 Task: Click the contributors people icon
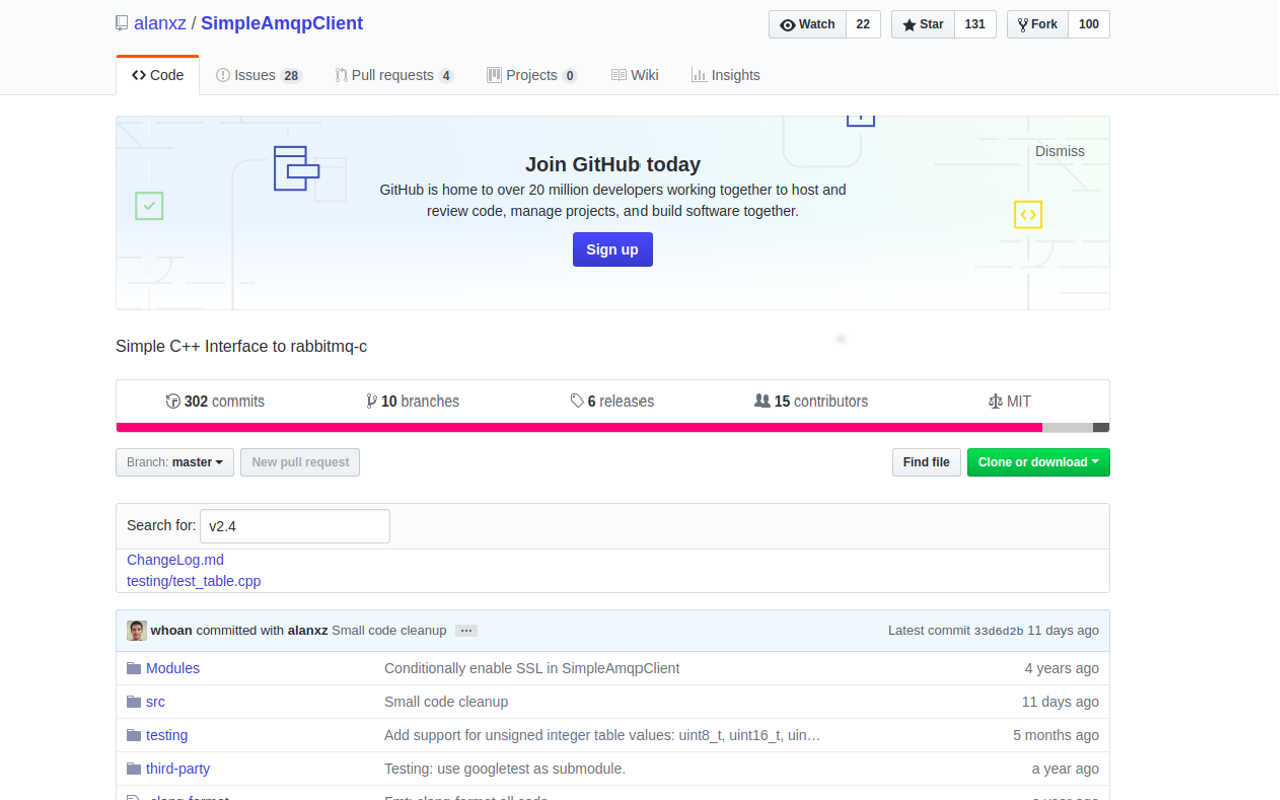point(762,401)
